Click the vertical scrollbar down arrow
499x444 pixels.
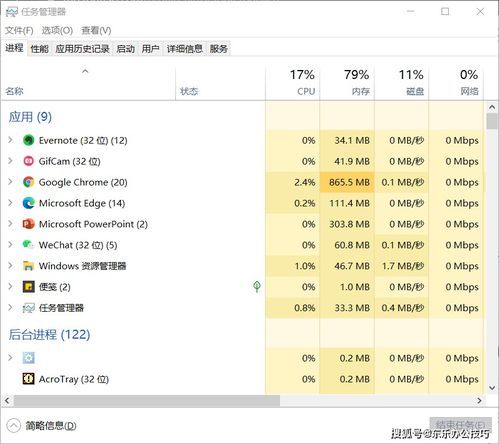coord(492,388)
